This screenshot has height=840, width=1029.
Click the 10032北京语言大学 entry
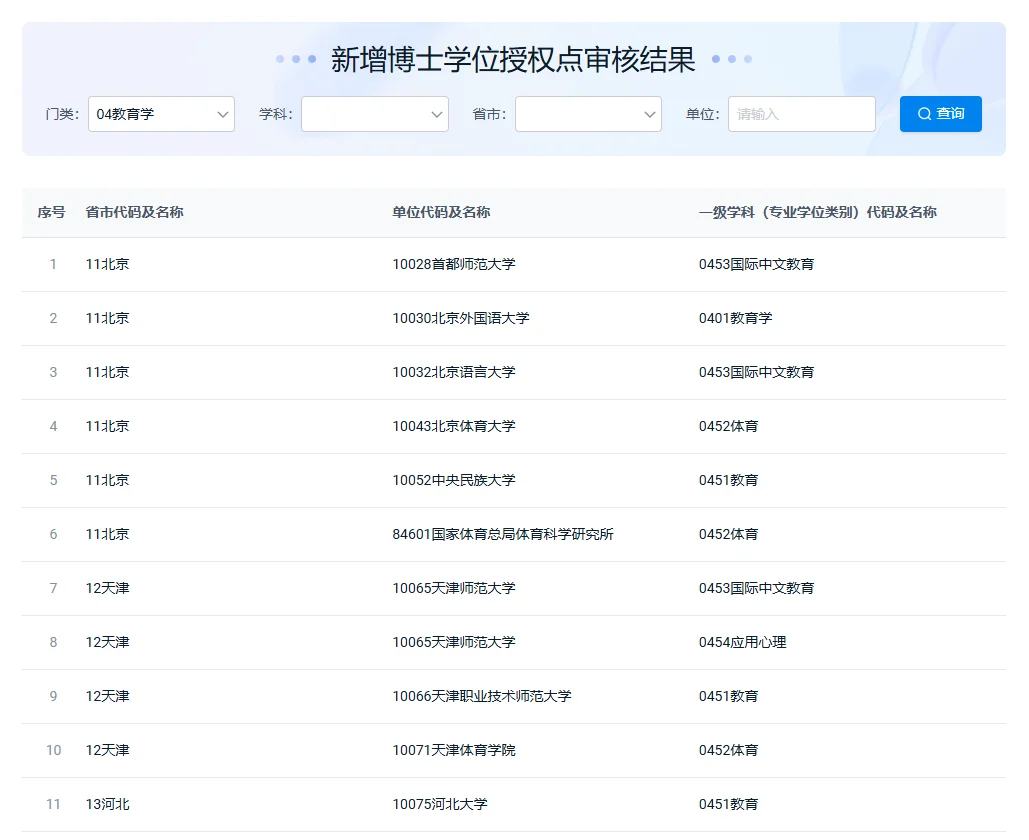tap(454, 373)
